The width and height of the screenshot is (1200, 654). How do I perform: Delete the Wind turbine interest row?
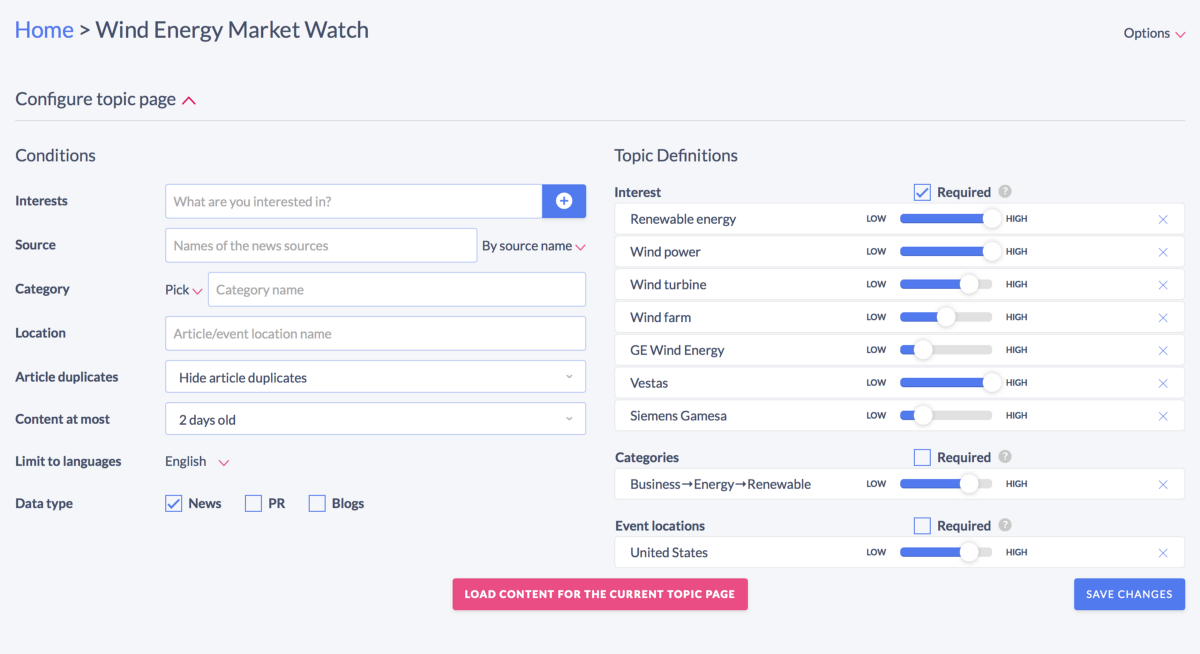(1163, 285)
